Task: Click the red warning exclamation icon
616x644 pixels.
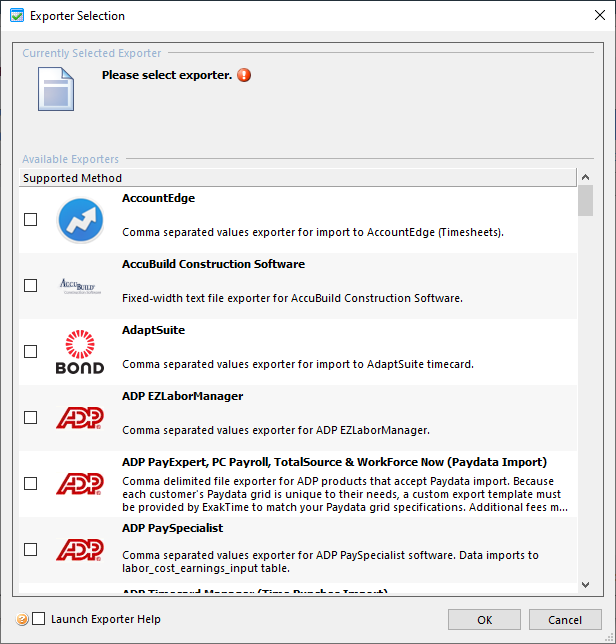Action: tap(244, 75)
